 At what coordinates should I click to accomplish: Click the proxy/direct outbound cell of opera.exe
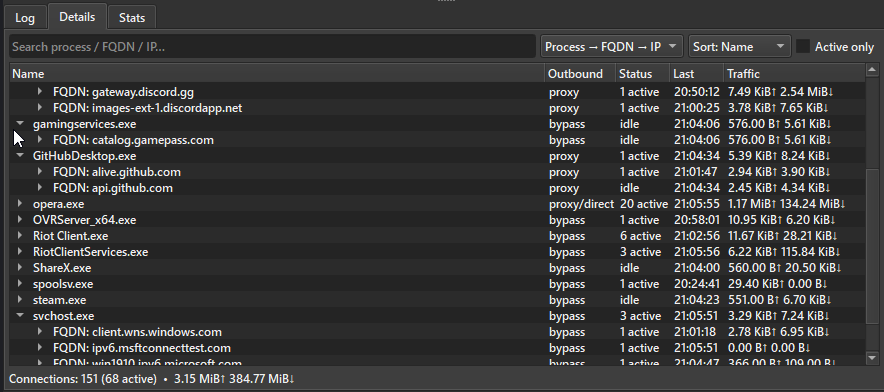[581, 204]
